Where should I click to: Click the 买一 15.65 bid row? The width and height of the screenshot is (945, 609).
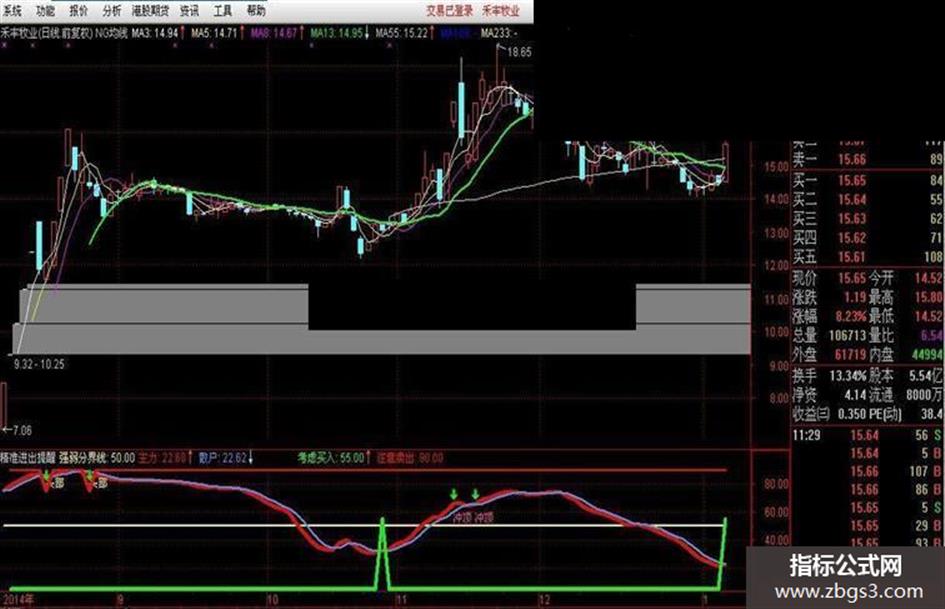(867, 180)
